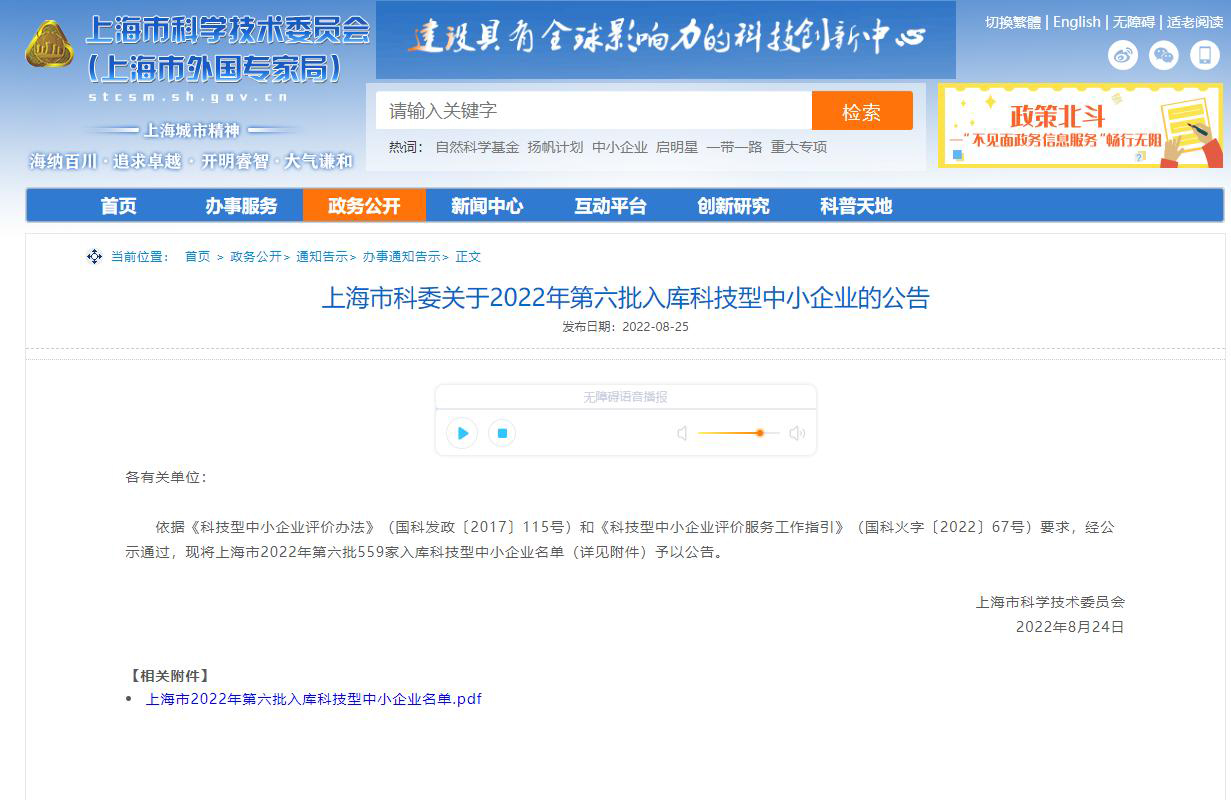Screen dimensions: 1231x800
Task: Open the 互动平台 menu item
Action: click(x=611, y=205)
